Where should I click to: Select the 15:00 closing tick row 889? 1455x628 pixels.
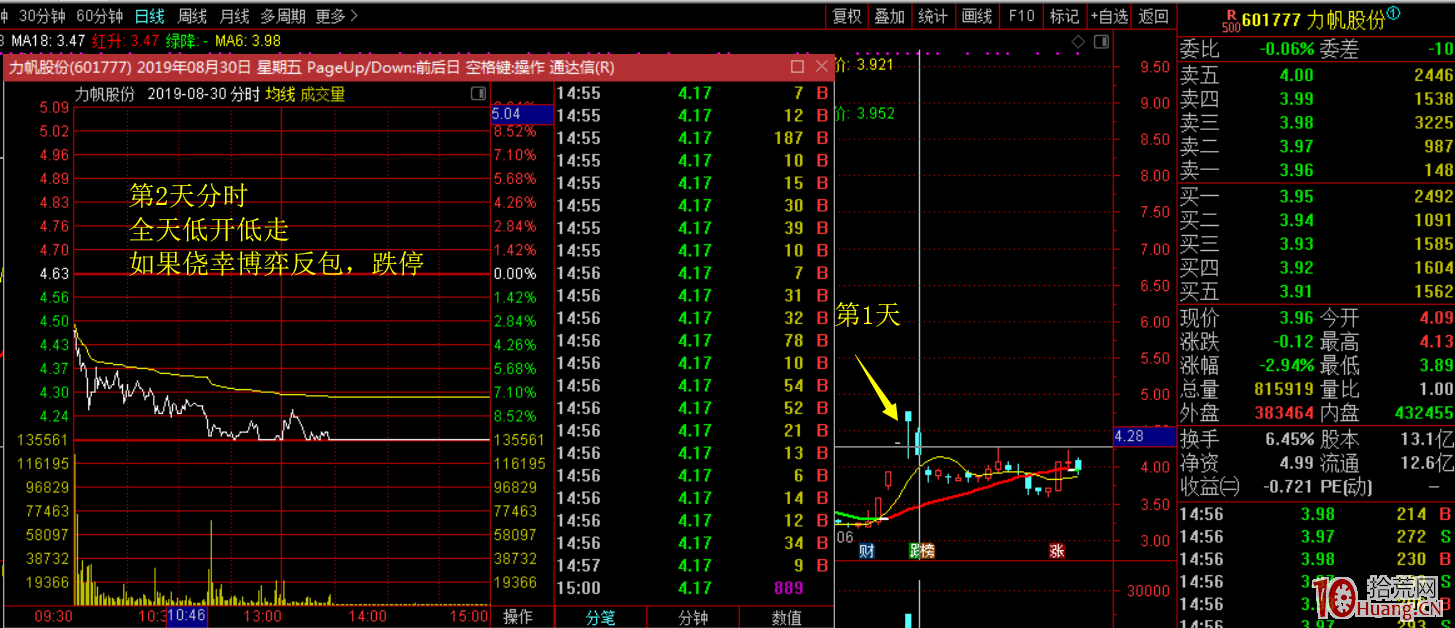pos(693,588)
